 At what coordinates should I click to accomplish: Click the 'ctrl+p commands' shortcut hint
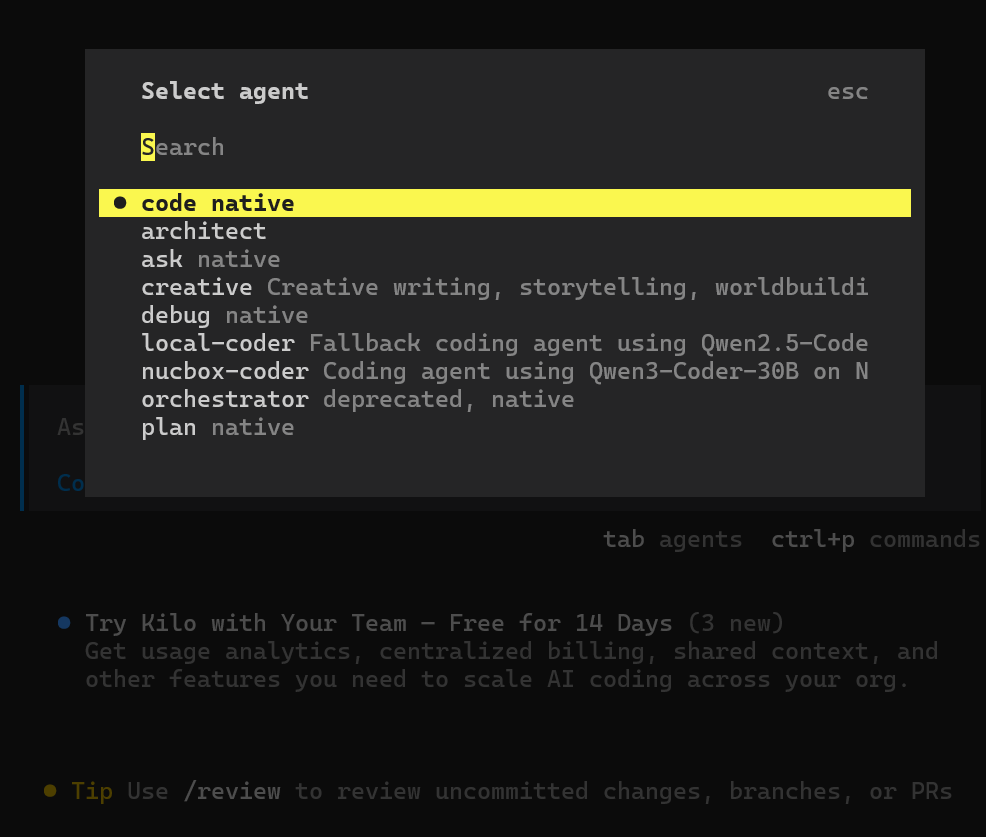click(x=875, y=539)
